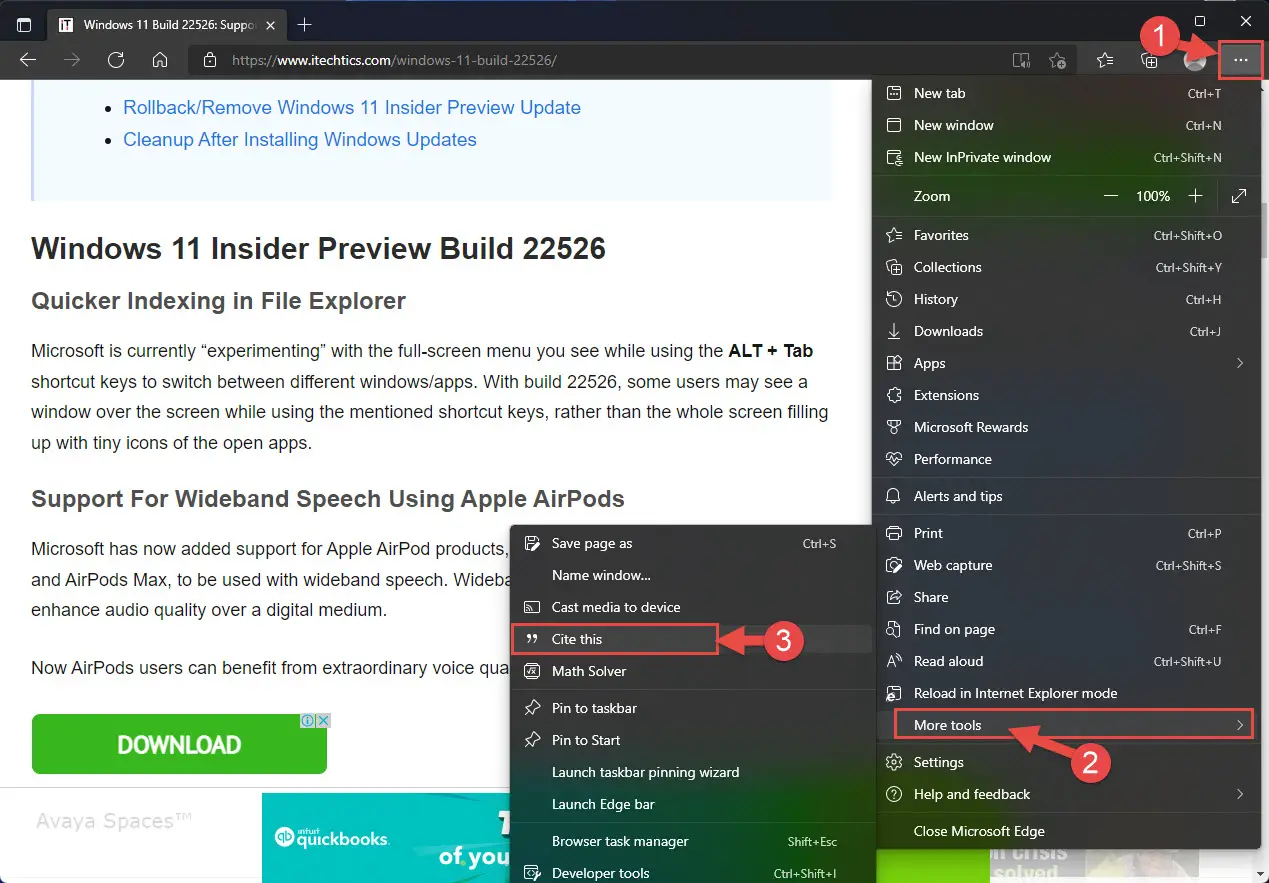Choose Reload in Internet Explorer mode
The width and height of the screenshot is (1269, 883).
pos(1065,693)
